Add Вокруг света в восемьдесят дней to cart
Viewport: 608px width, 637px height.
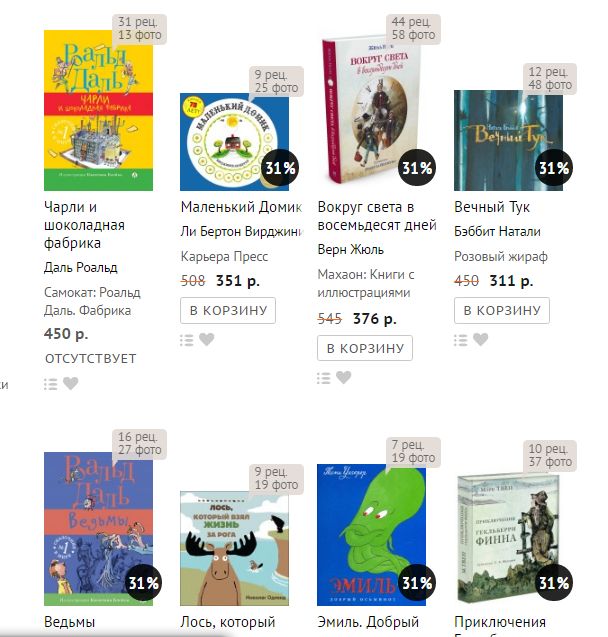(365, 348)
